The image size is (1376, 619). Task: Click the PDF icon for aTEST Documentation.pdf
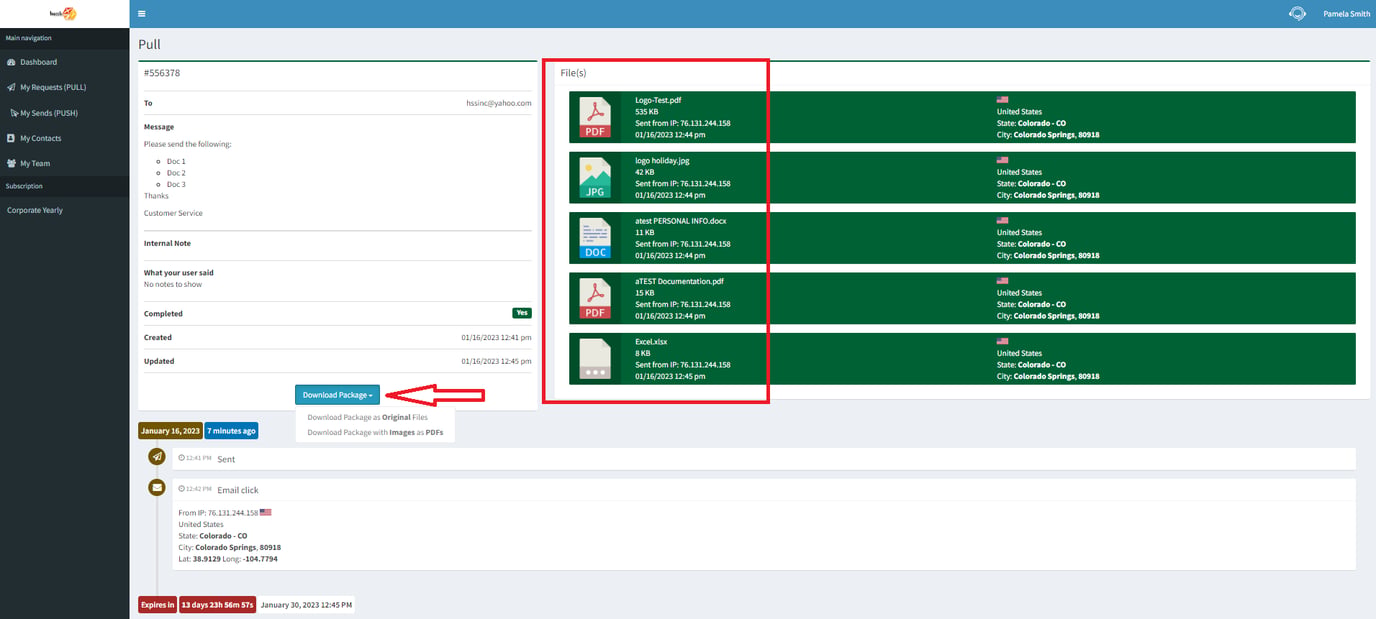(595, 298)
